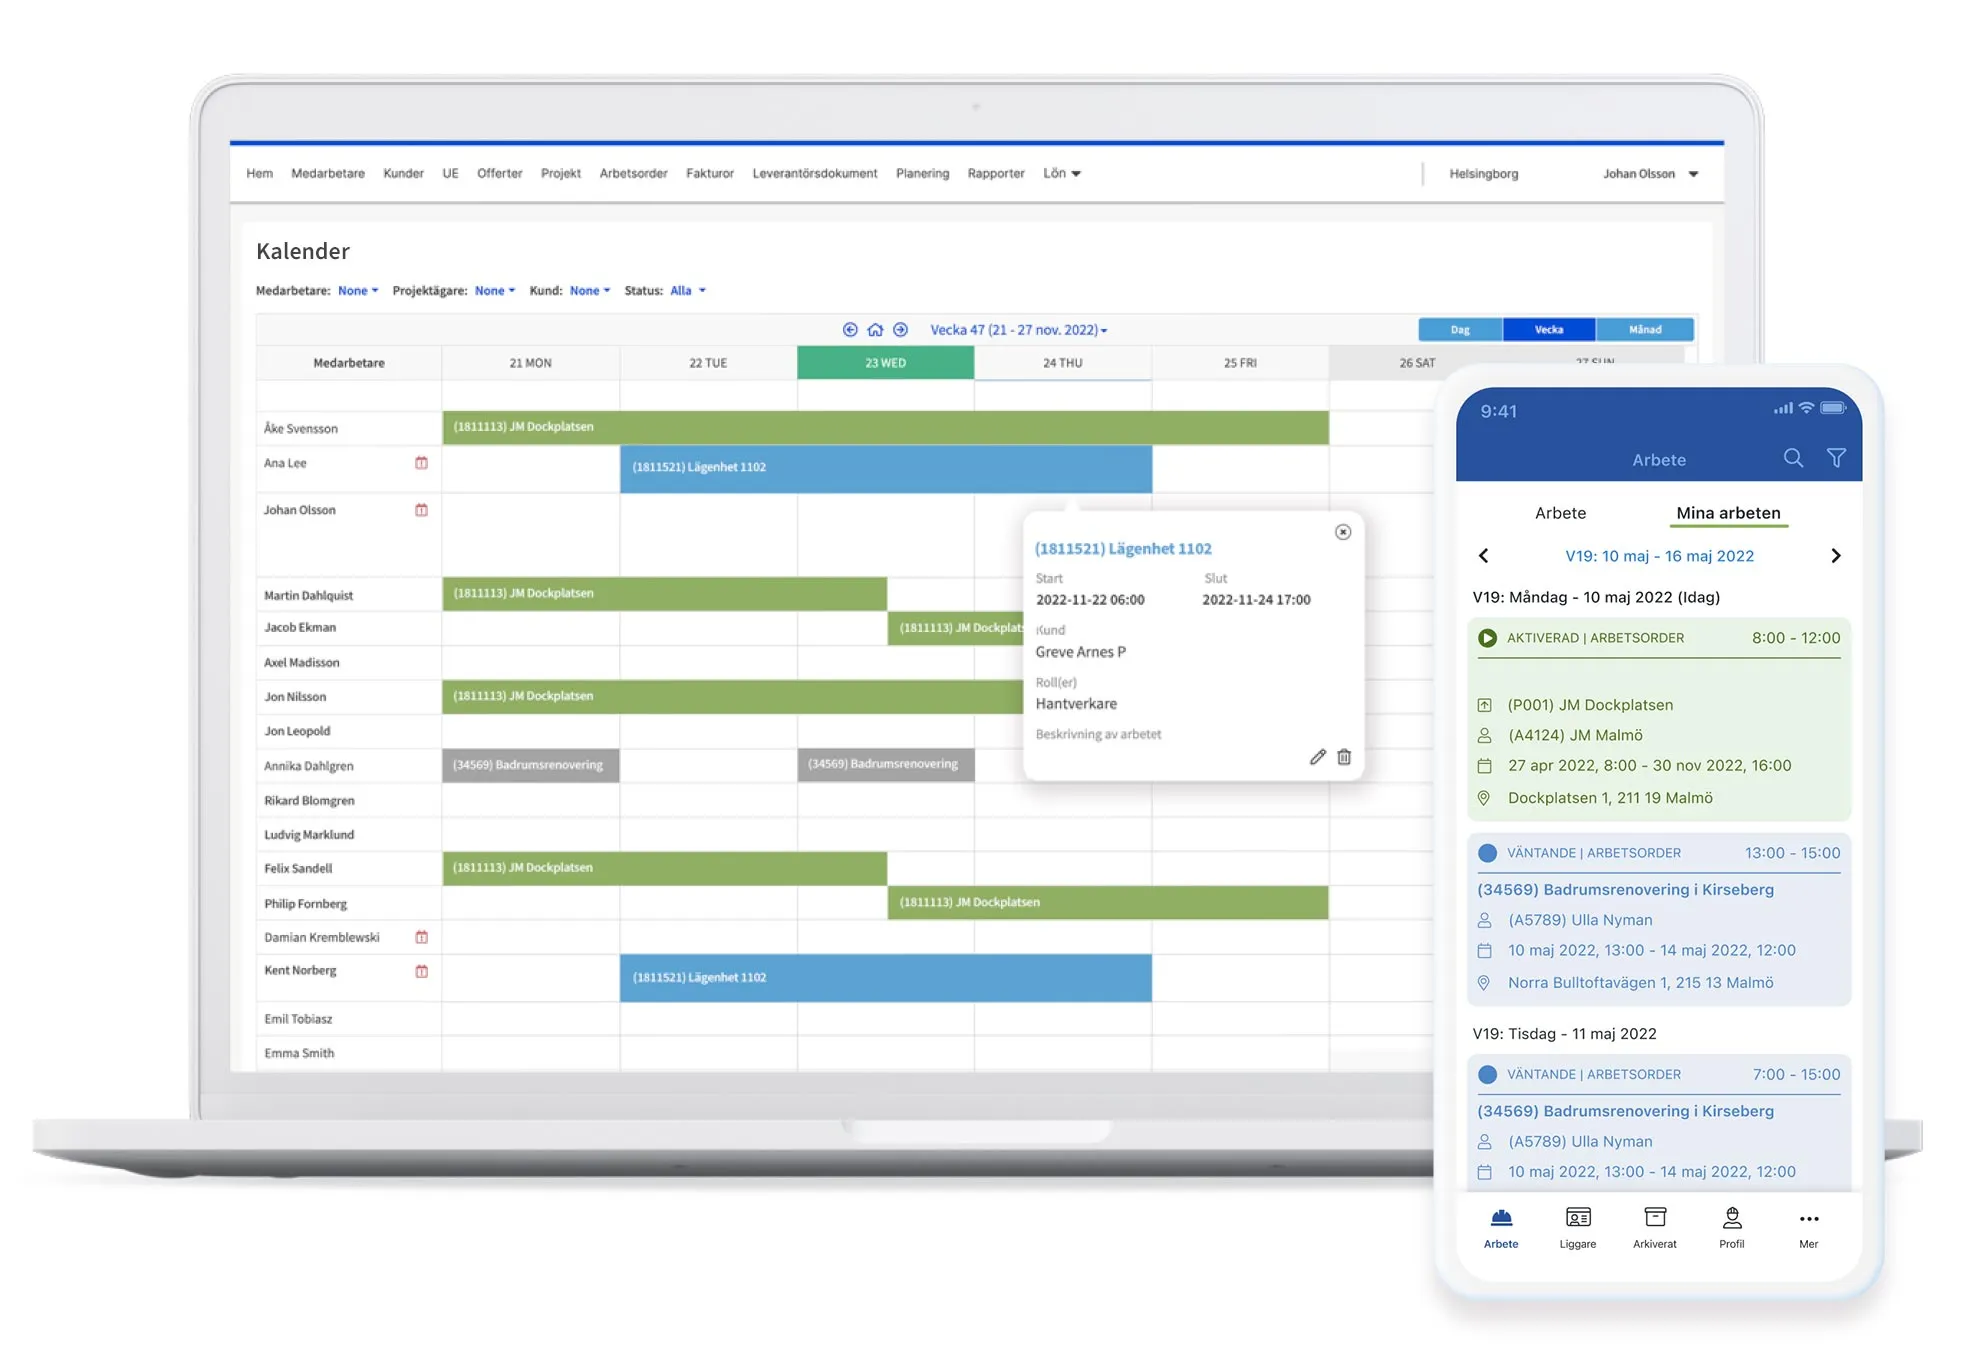This screenshot has width=1961, height=1356.
Task: Go to previous week in mobile app
Action: (x=1483, y=556)
